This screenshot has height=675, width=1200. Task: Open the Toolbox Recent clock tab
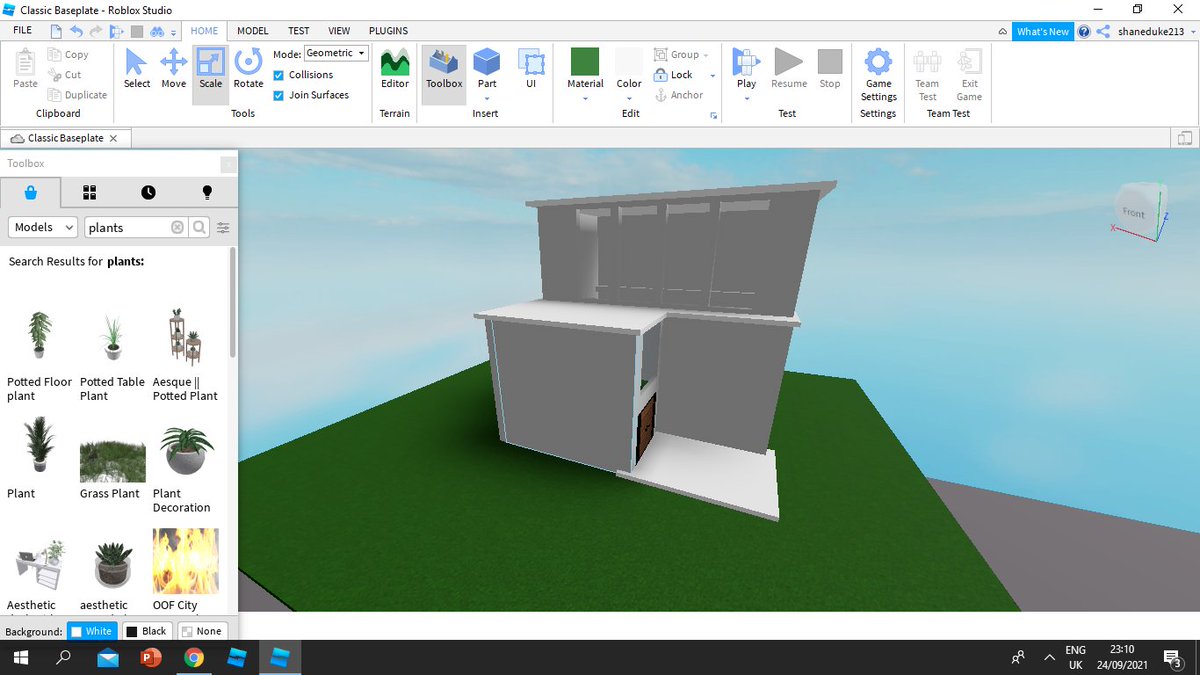[148, 192]
